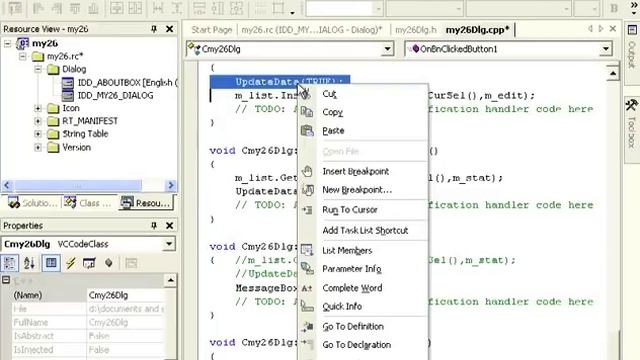This screenshot has height=360, width=640.
Task: Show Events with lightning bolt icon
Action: tap(71, 263)
